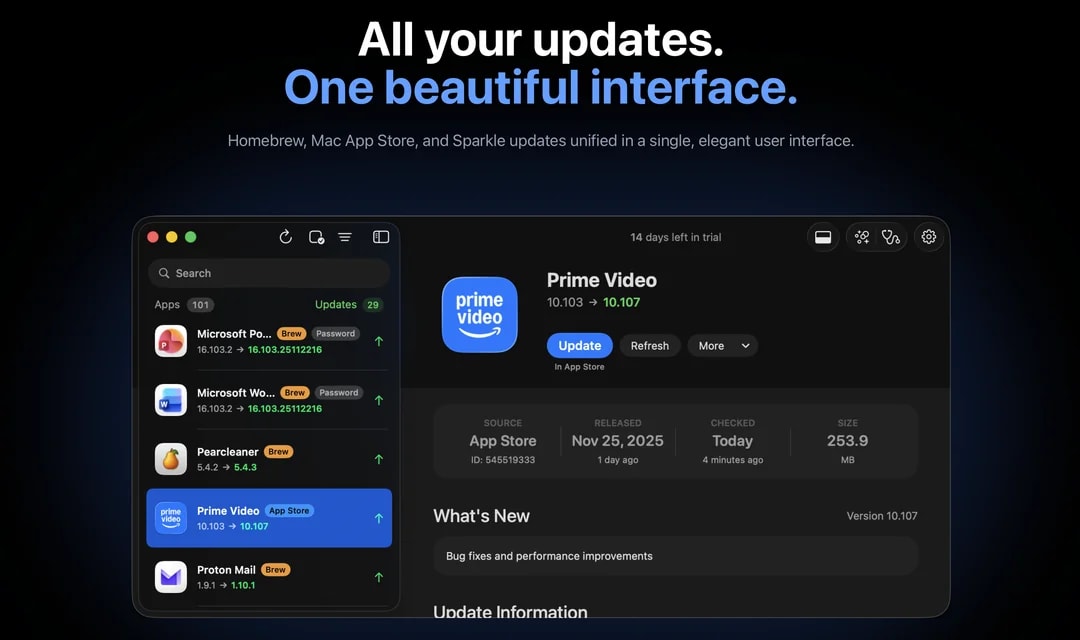Click the Proton Mail app icon
Screen dimensions: 1080x640
pyautogui.click(x=170, y=577)
